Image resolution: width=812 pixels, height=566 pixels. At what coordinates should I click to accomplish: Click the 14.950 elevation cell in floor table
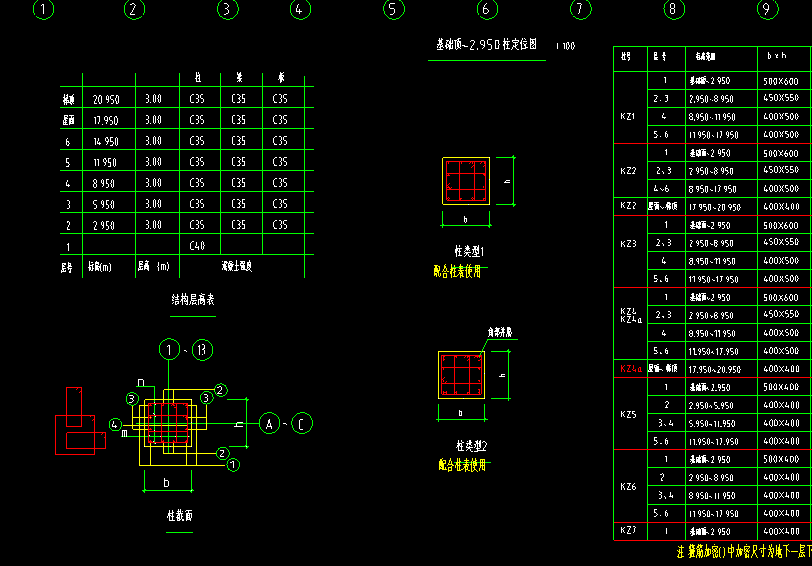point(106,141)
